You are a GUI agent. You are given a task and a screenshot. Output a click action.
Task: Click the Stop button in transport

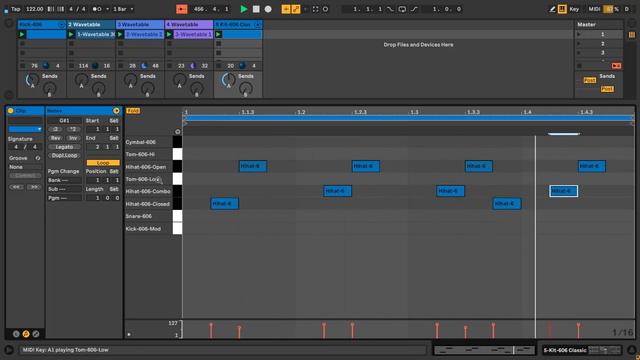pos(256,9)
